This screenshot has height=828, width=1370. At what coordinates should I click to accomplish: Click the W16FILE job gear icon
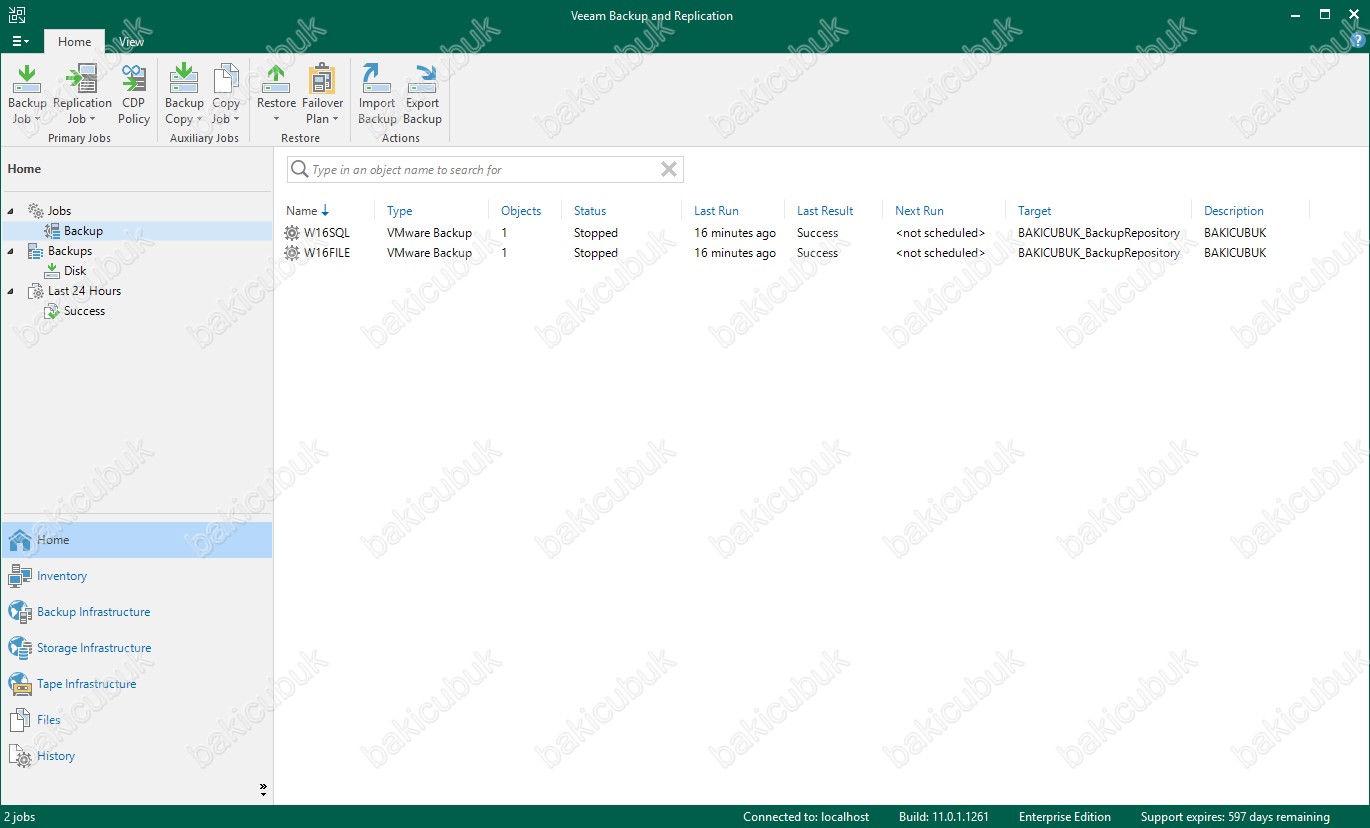(x=292, y=253)
